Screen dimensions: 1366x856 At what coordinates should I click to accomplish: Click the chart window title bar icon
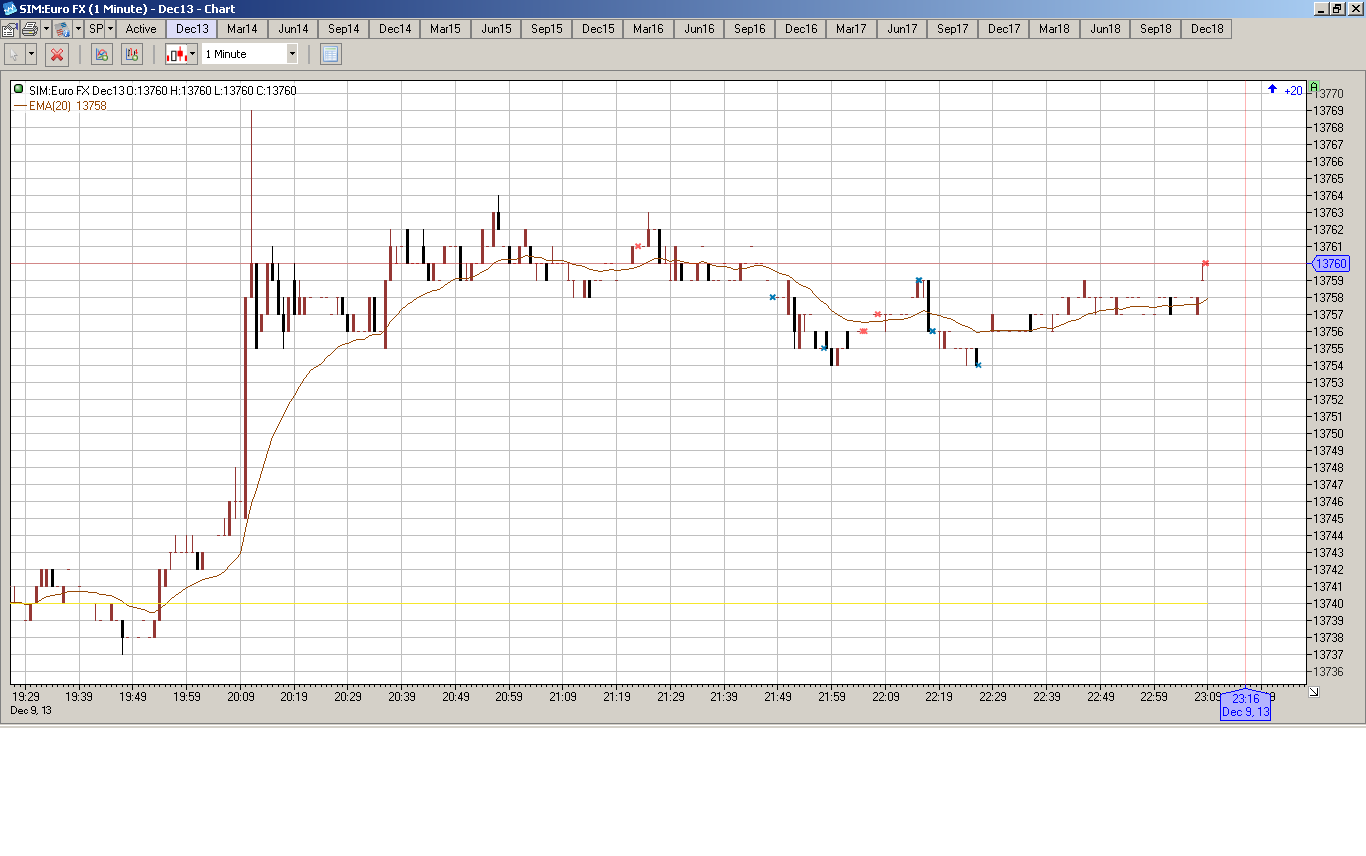[9, 9]
